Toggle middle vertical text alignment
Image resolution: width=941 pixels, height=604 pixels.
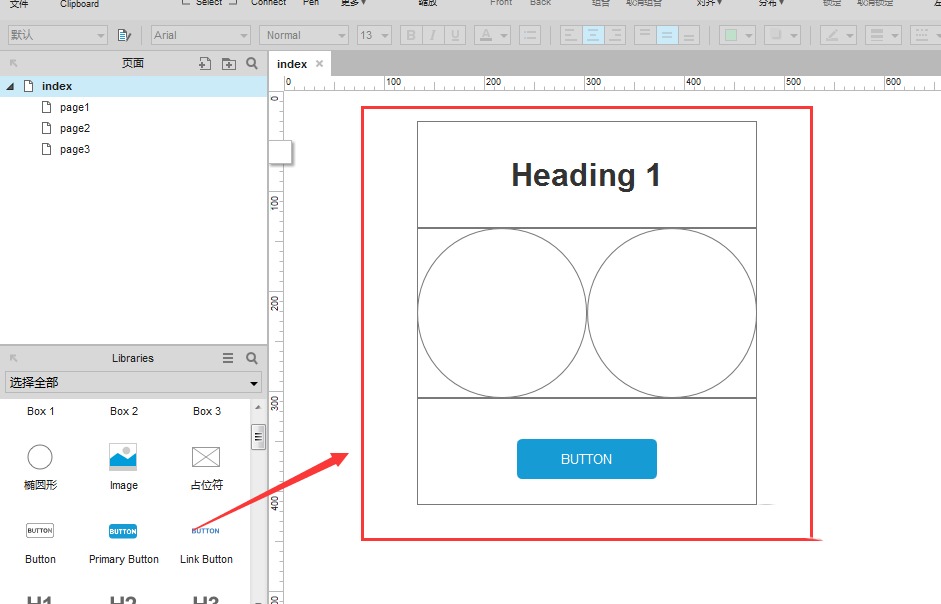point(667,35)
